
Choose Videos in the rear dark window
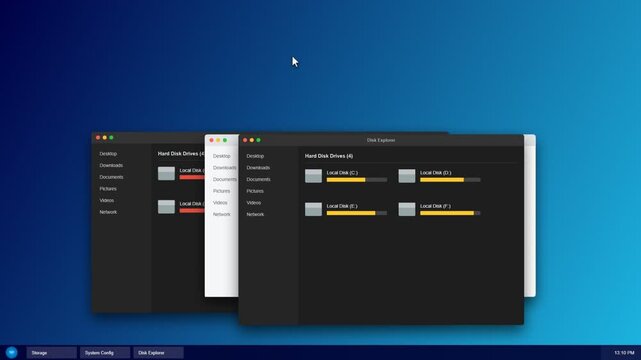tap(107, 200)
